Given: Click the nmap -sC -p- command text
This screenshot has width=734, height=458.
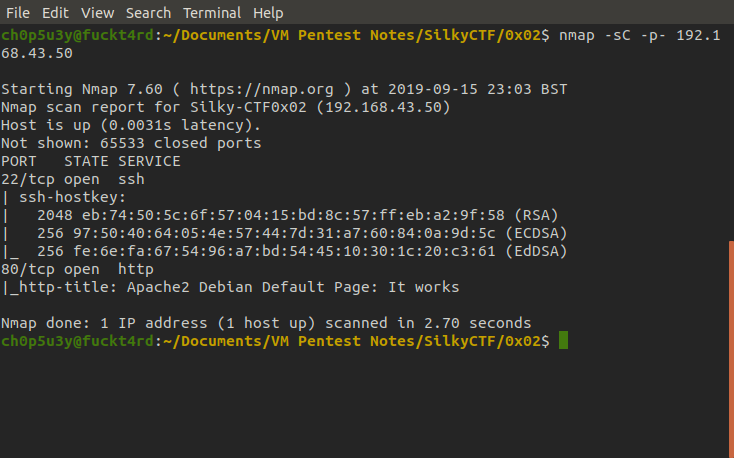Looking at the screenshot, I should (x=612, y=35).
